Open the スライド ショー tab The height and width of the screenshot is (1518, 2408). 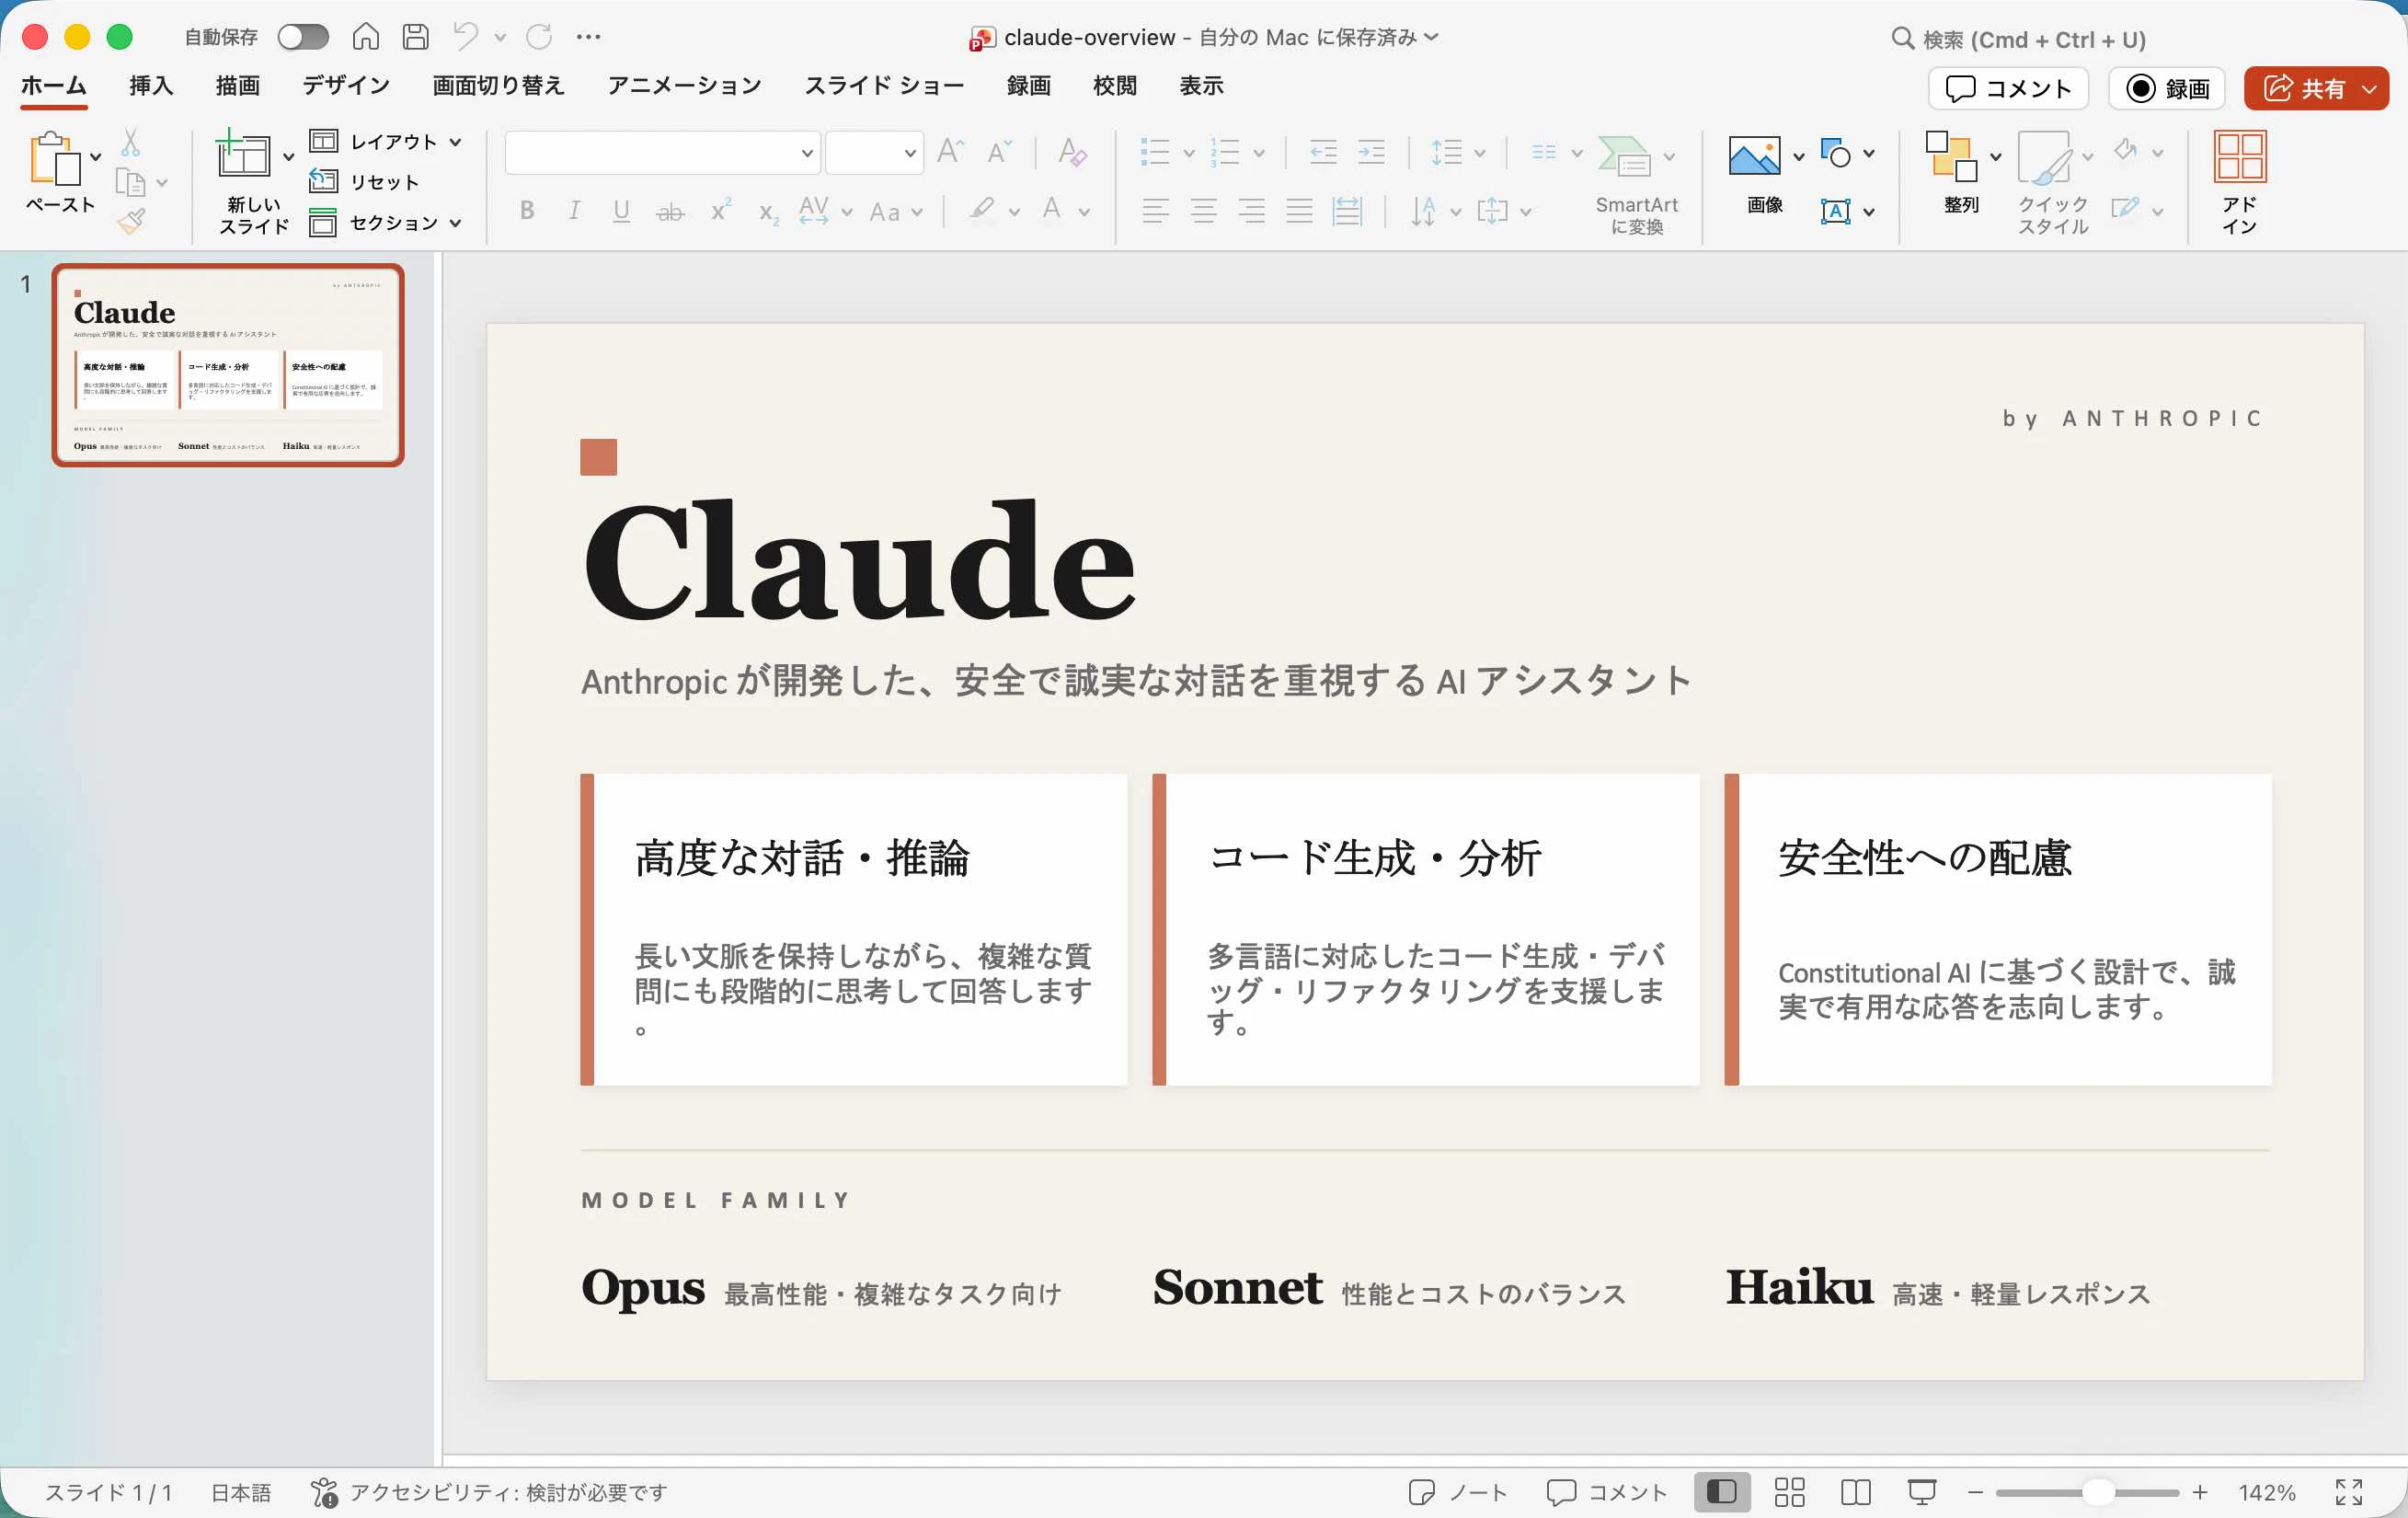(884, 86)
